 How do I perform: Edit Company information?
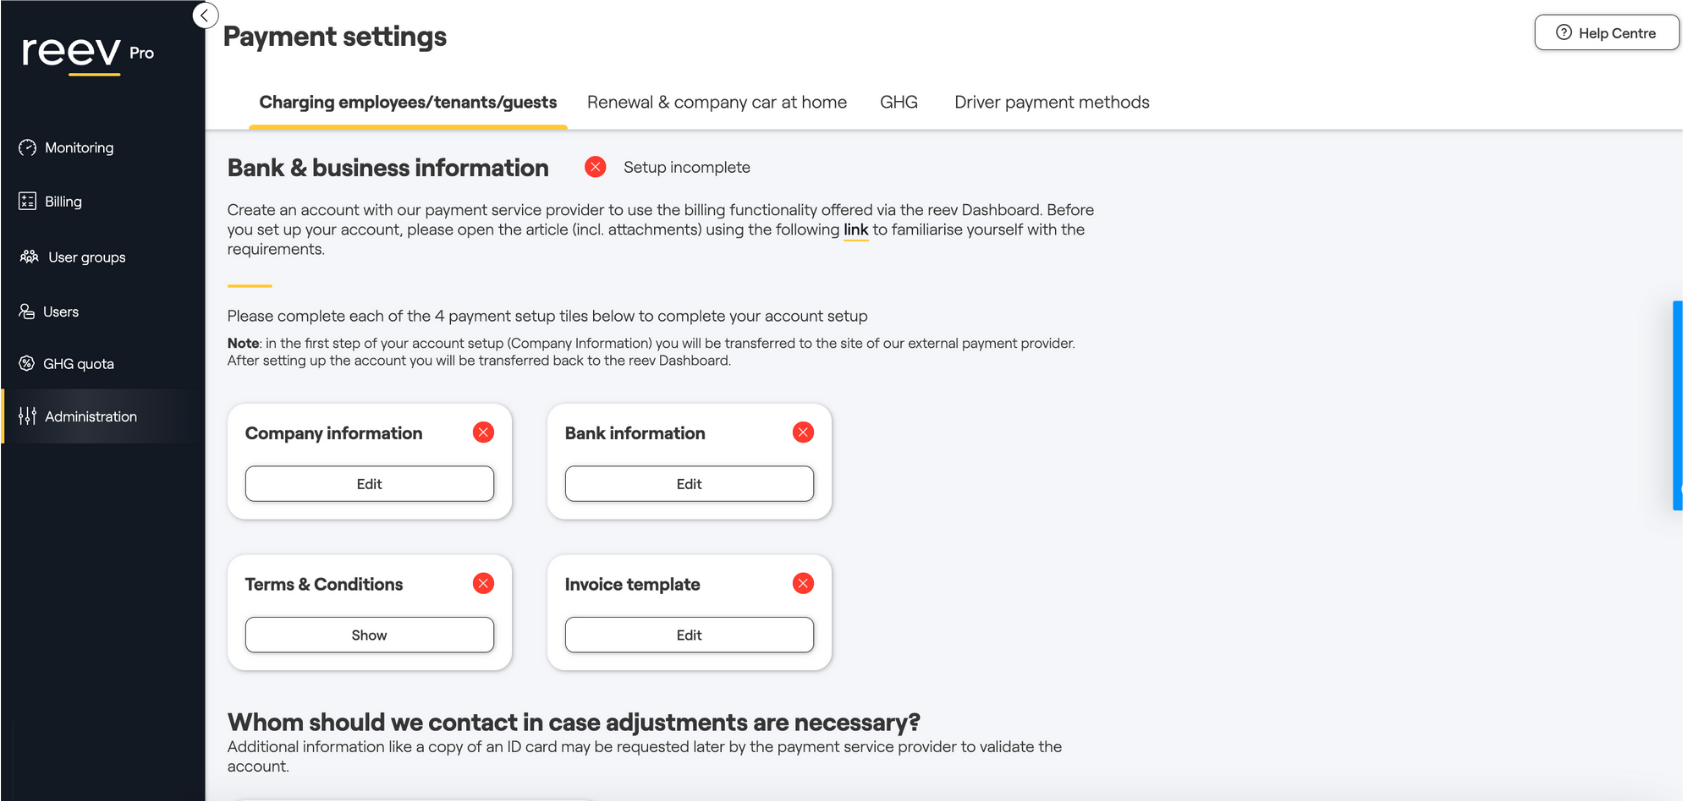pos(369,484)
